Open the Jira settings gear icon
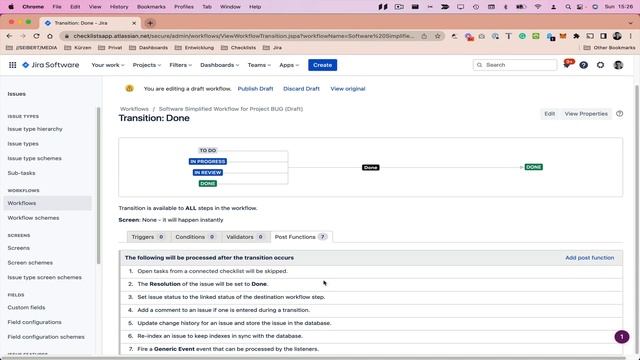The image size is (640, 360). (600, 65)
